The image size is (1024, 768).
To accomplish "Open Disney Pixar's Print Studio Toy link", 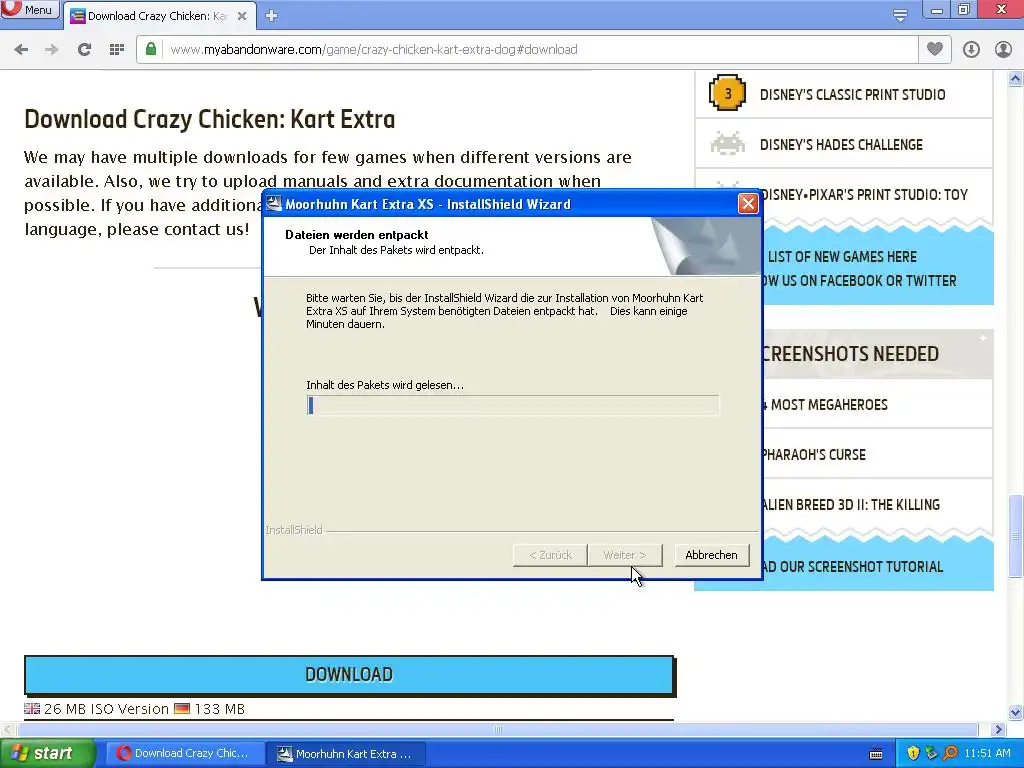I will click(863, 195).
